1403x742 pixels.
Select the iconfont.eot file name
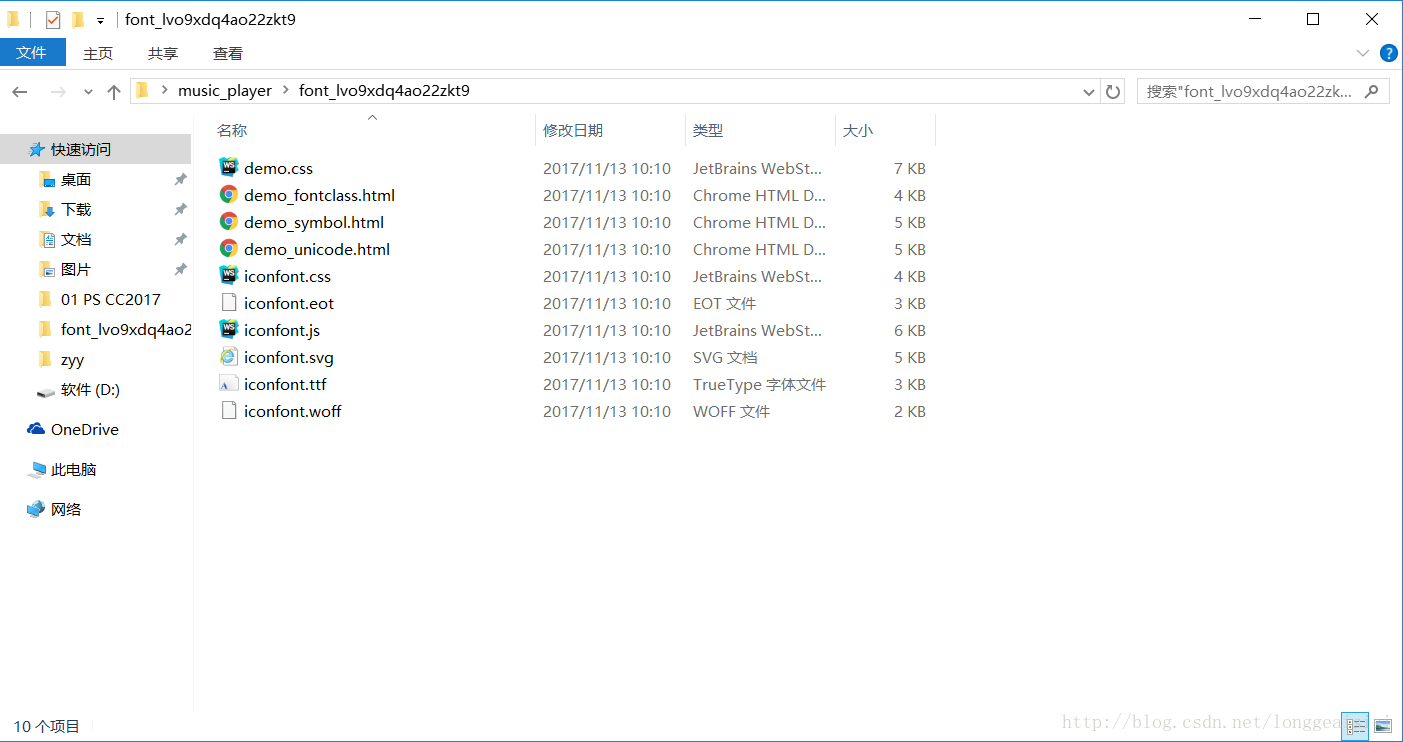point(289,303)
